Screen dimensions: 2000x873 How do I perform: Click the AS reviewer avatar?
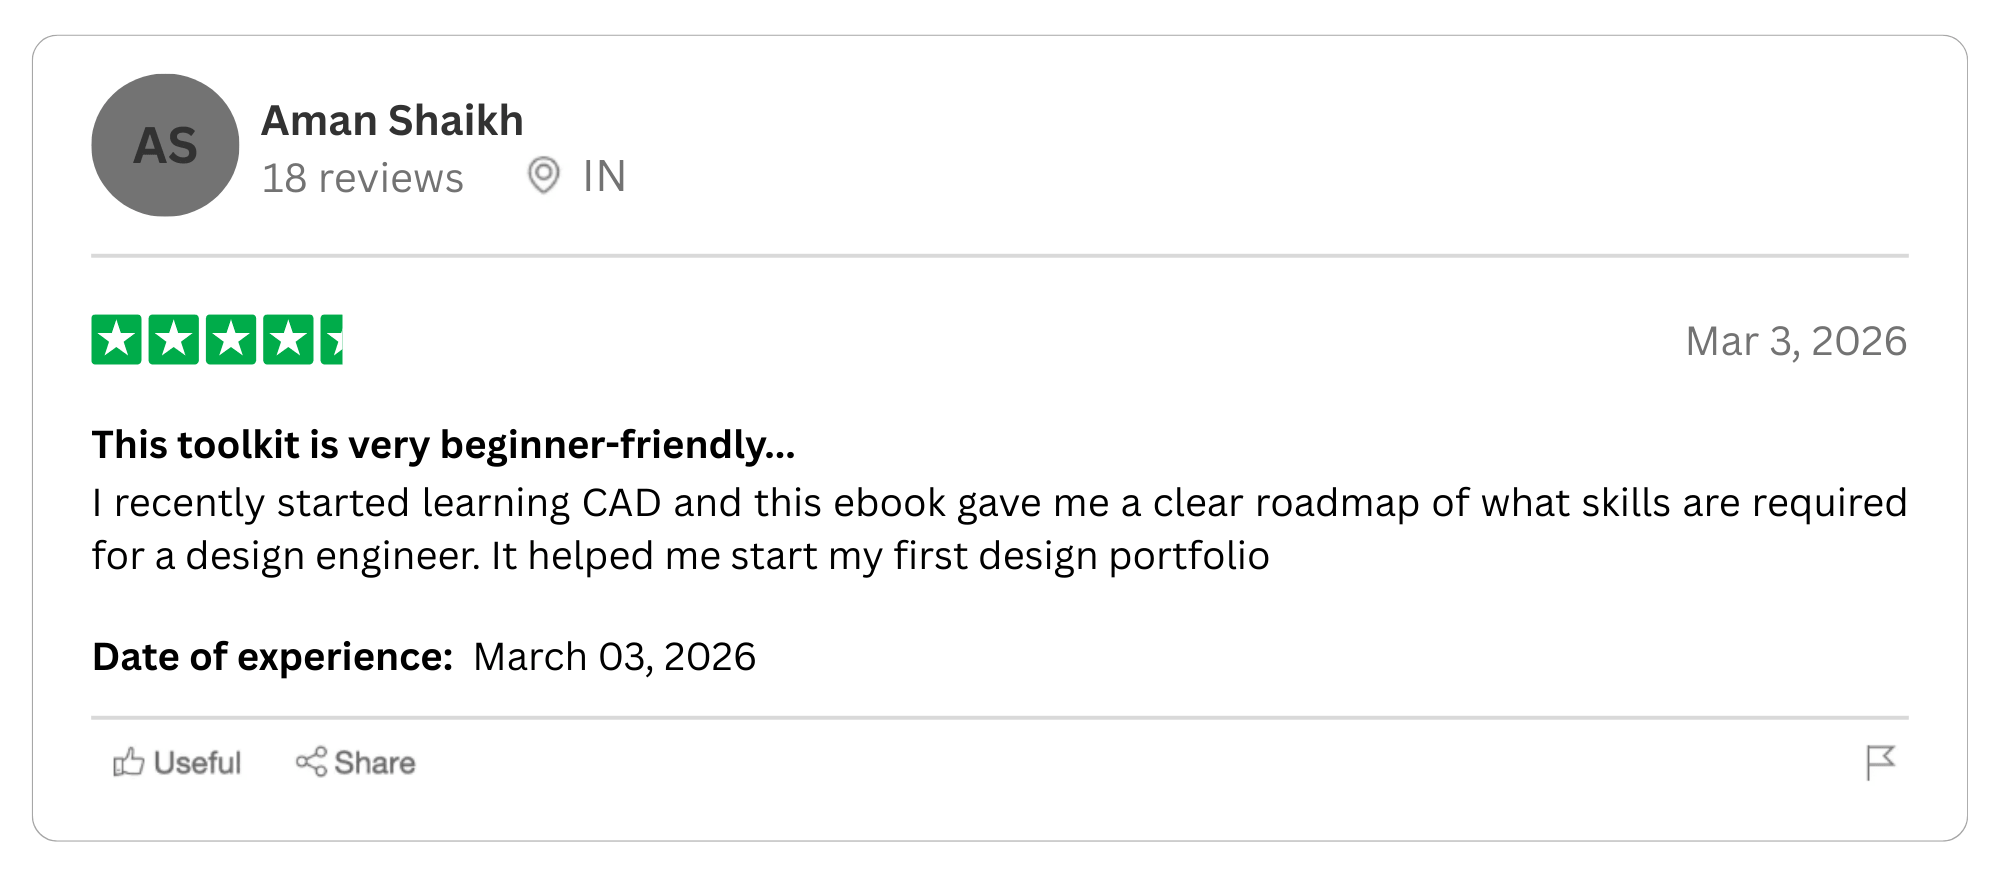tap(165, 145)
